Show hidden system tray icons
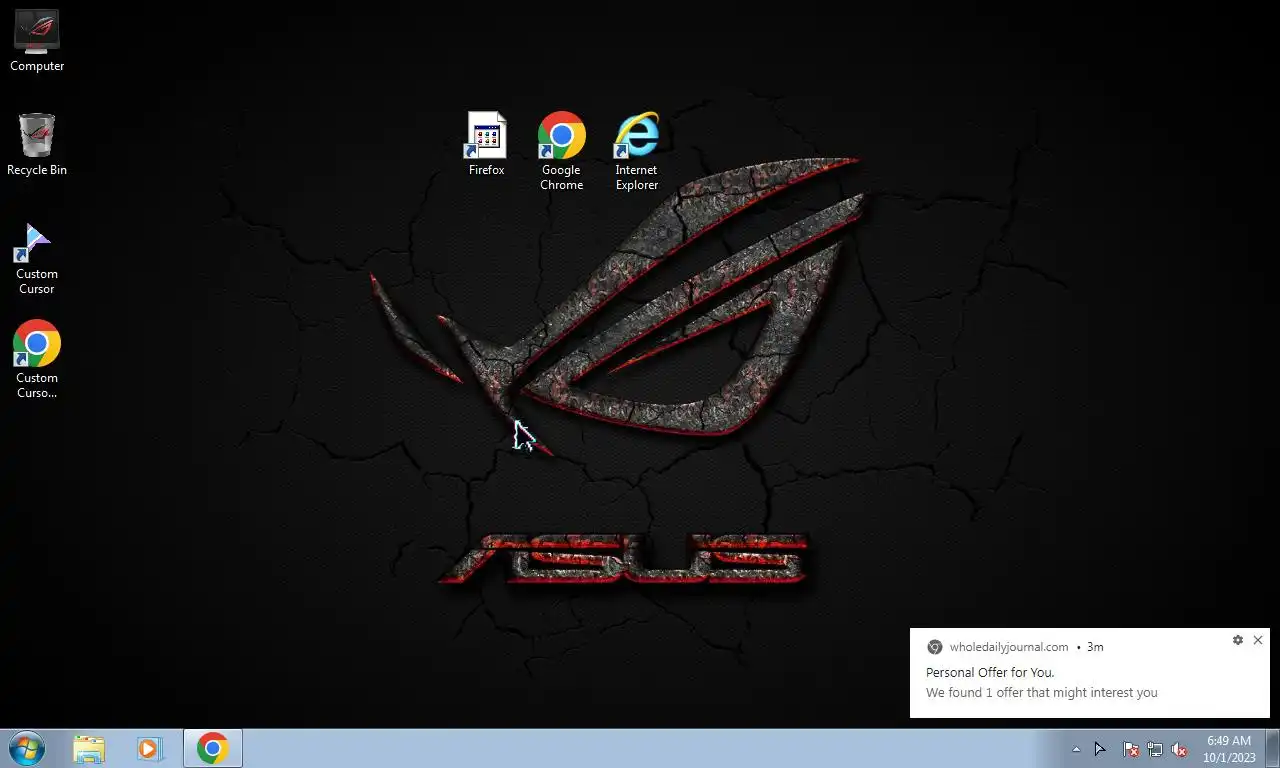Screen dimensions: 1280x768 pos(1076,749)
